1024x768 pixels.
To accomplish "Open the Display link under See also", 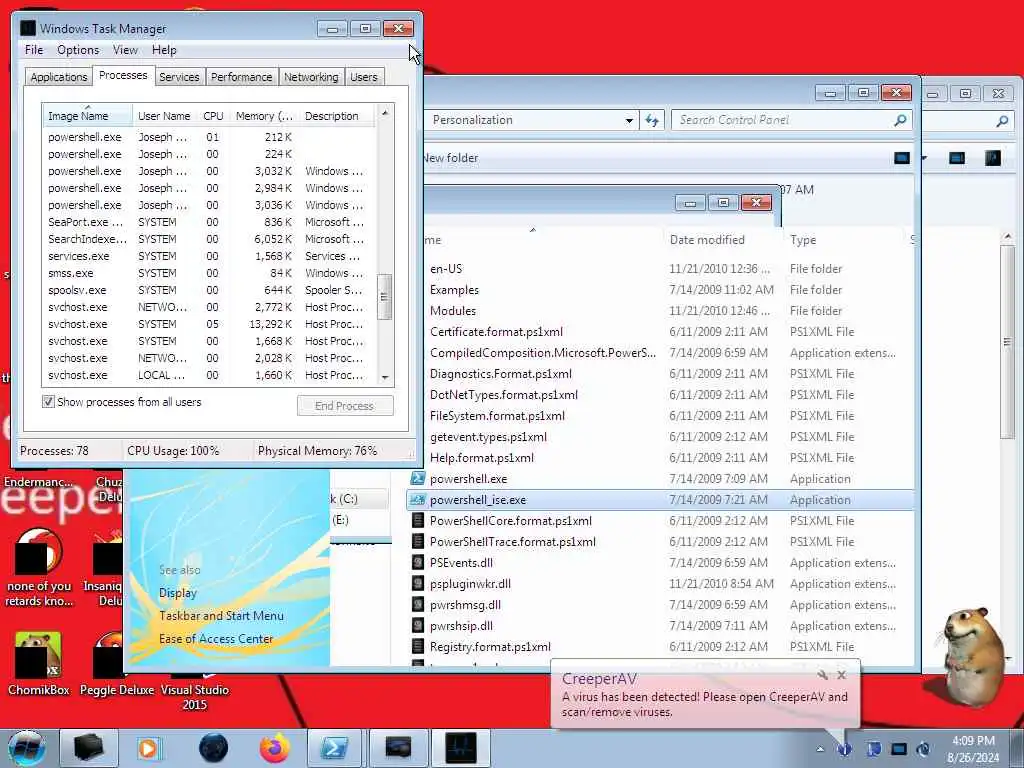I will point(178,593).
